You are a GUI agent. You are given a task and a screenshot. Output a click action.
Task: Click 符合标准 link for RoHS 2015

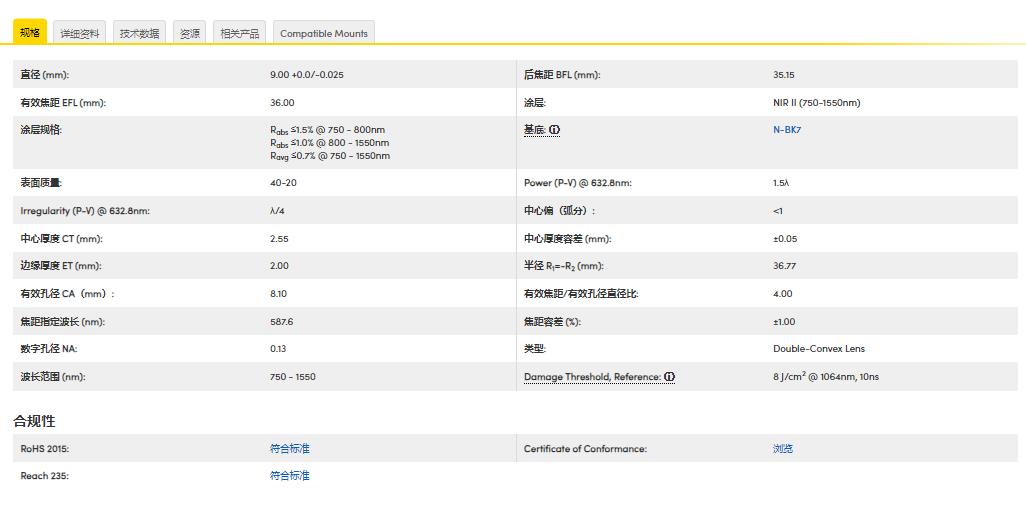point(290,449)
